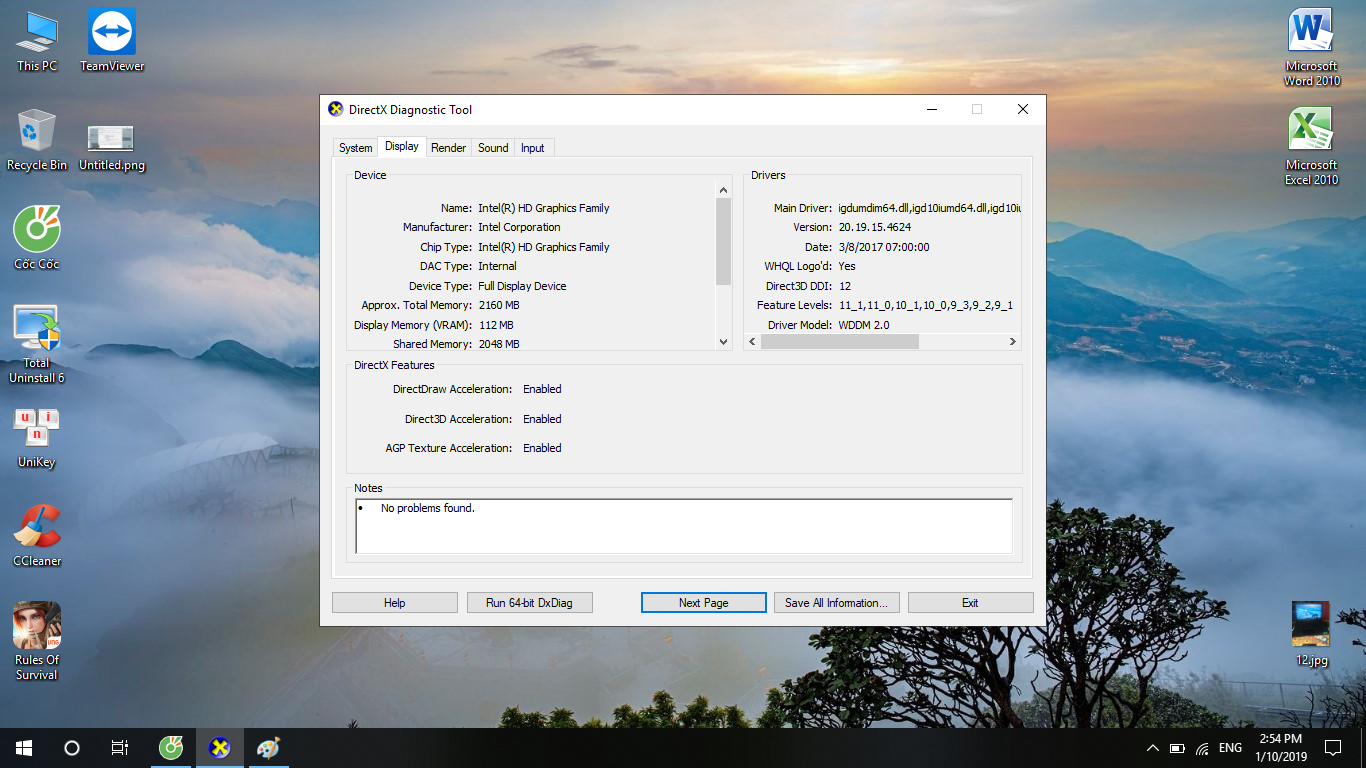Viewport: 1366px width, 768px height.
Task: Open the Rules Of Survival game icon
Action: coord(37,626)
